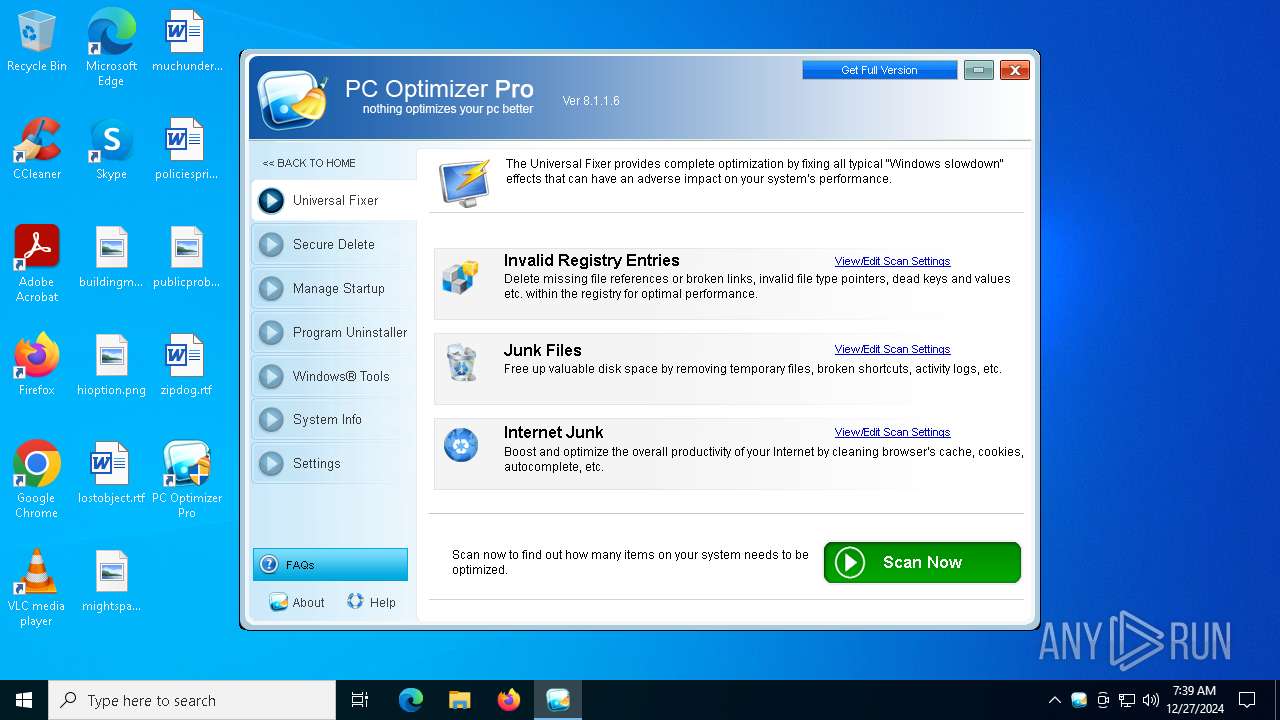The image size is (1280, 720).
Task: Open the Universal Fixer section
Action: tap(333, 200)
